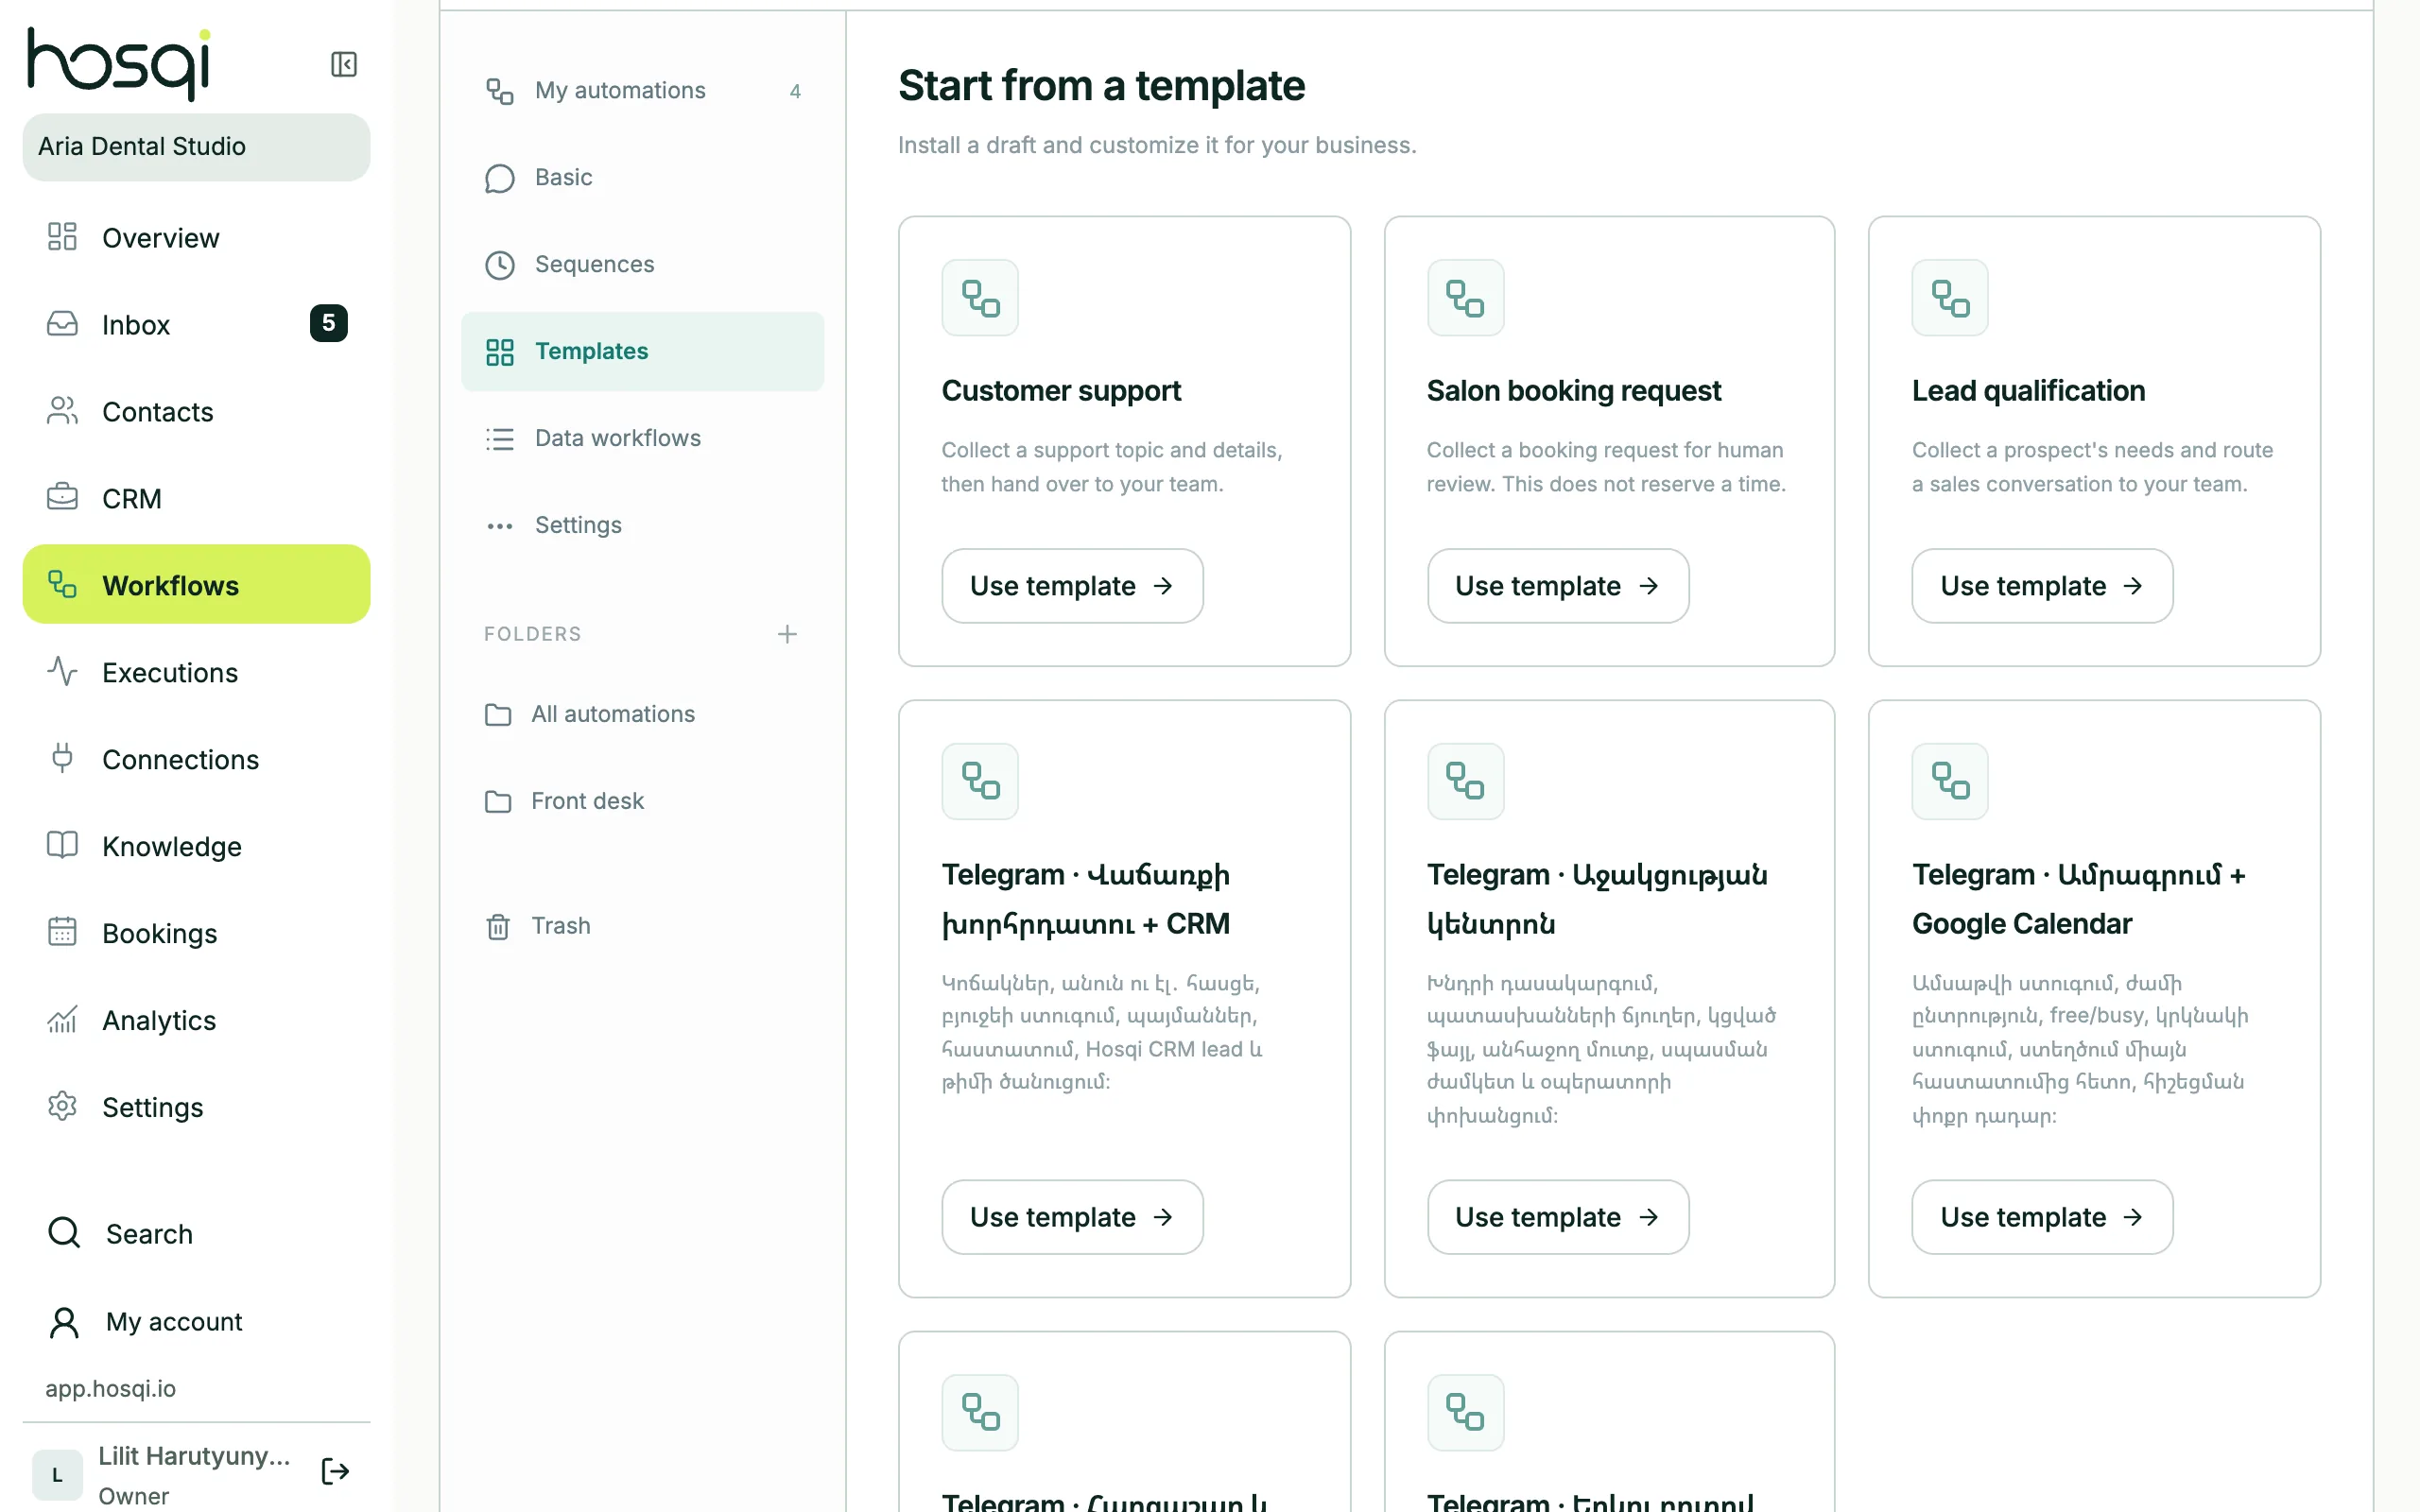The image size is (2420, 1512).
Task: Collapse the sidebar with the panel icon
Action: 343,64
